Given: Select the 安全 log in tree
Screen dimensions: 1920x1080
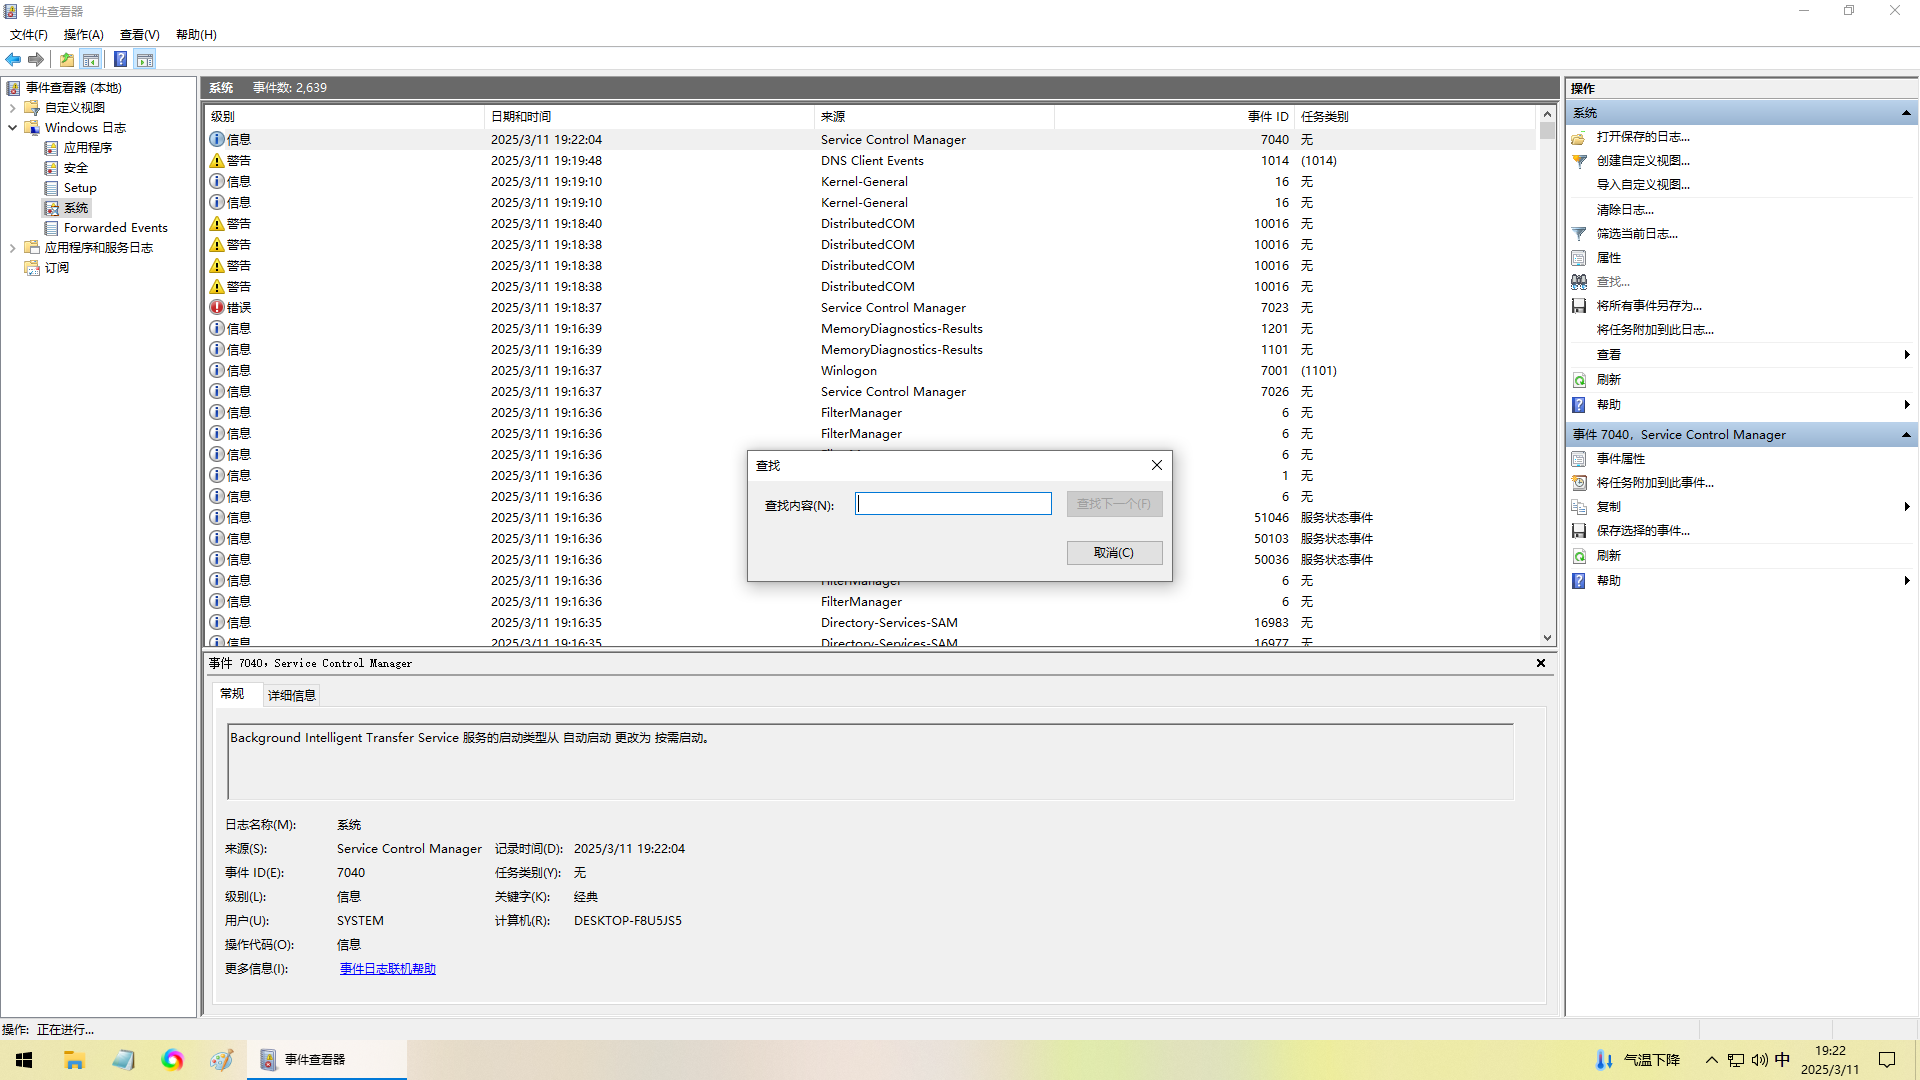Looking at the screenshot, I should [x=76, y=168].
